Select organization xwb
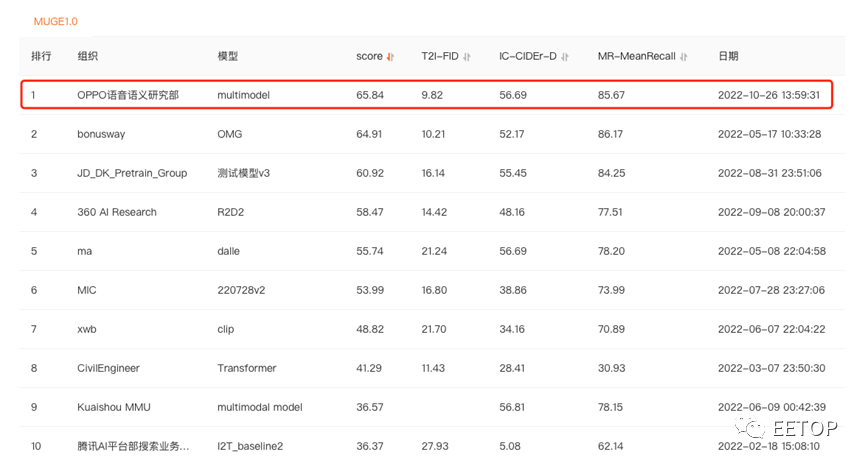This screenshot has width=865, height=463. (87, 329)
